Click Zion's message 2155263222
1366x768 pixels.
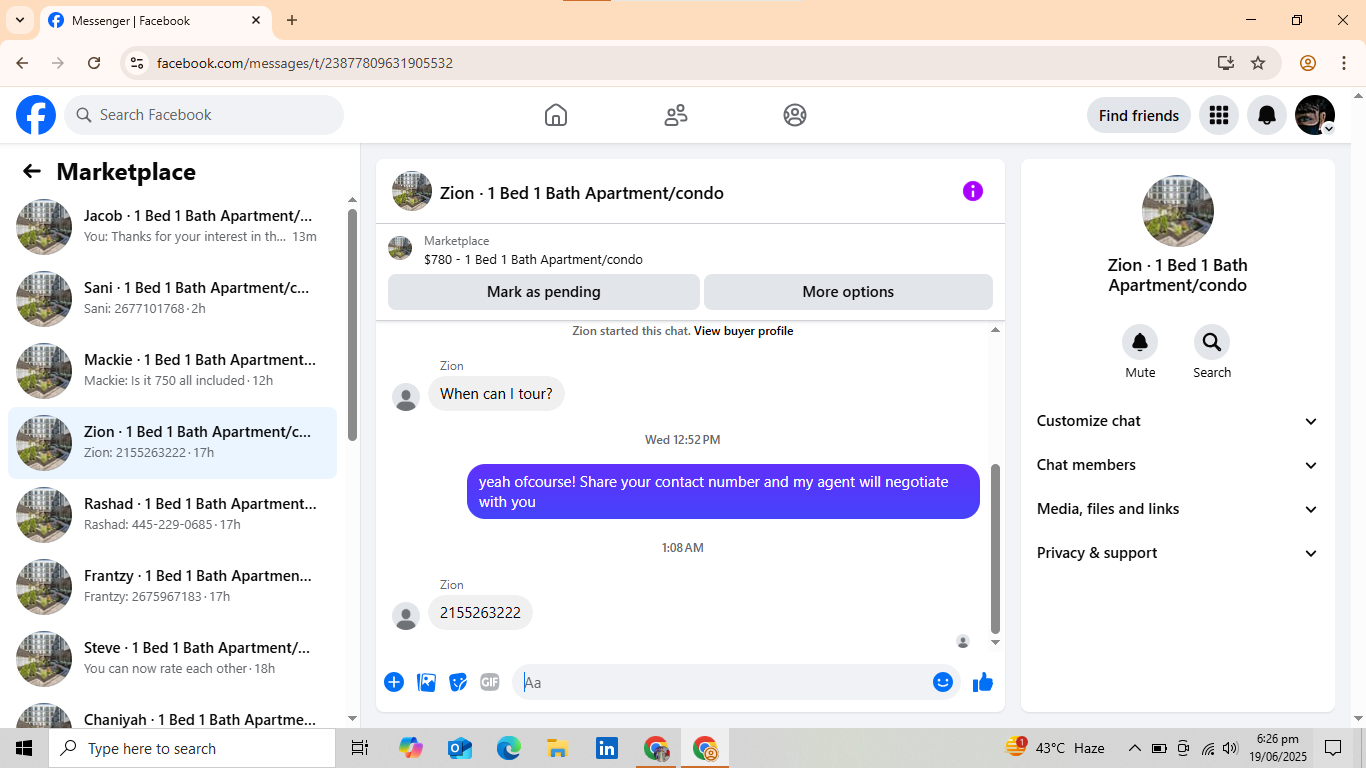480,613
